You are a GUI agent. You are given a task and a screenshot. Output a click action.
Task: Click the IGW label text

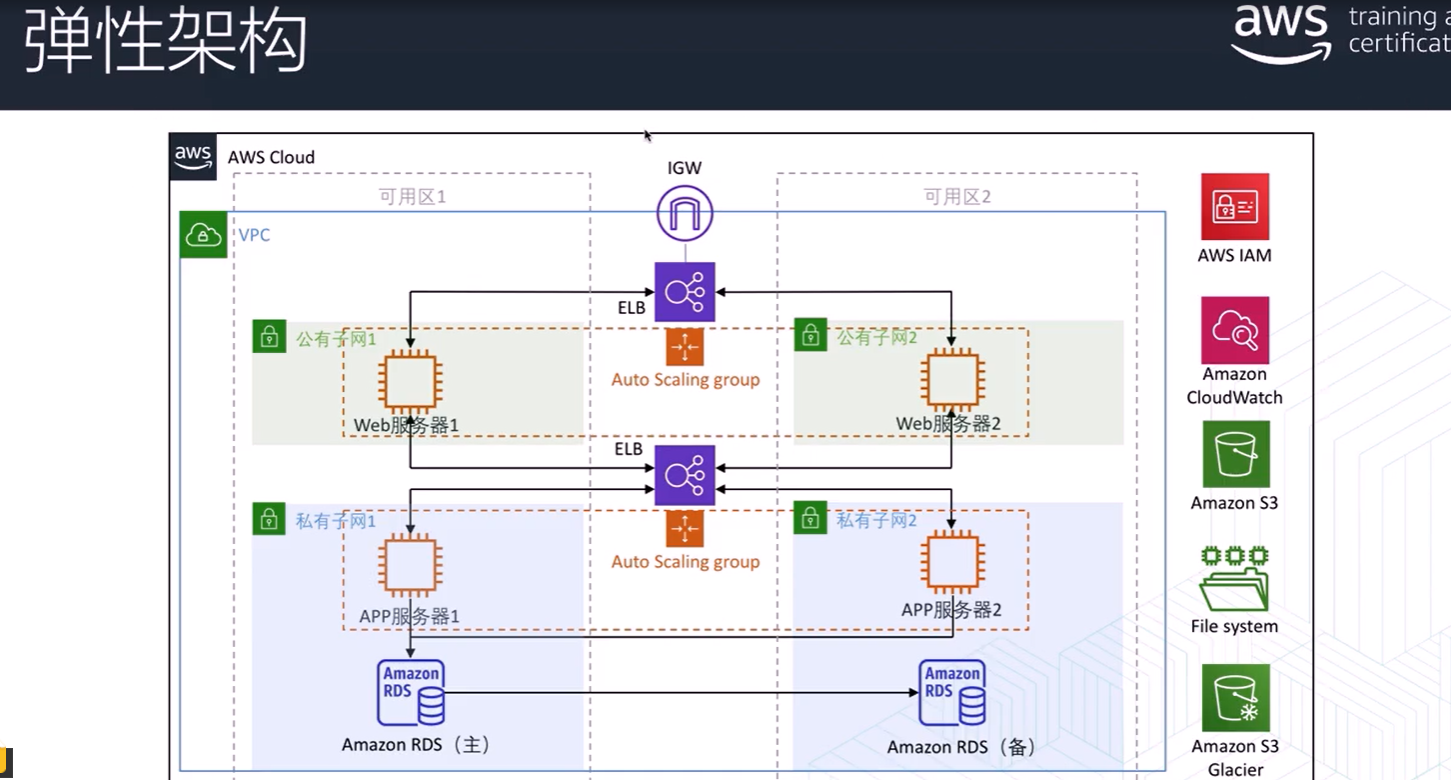(x=685, y=168)
